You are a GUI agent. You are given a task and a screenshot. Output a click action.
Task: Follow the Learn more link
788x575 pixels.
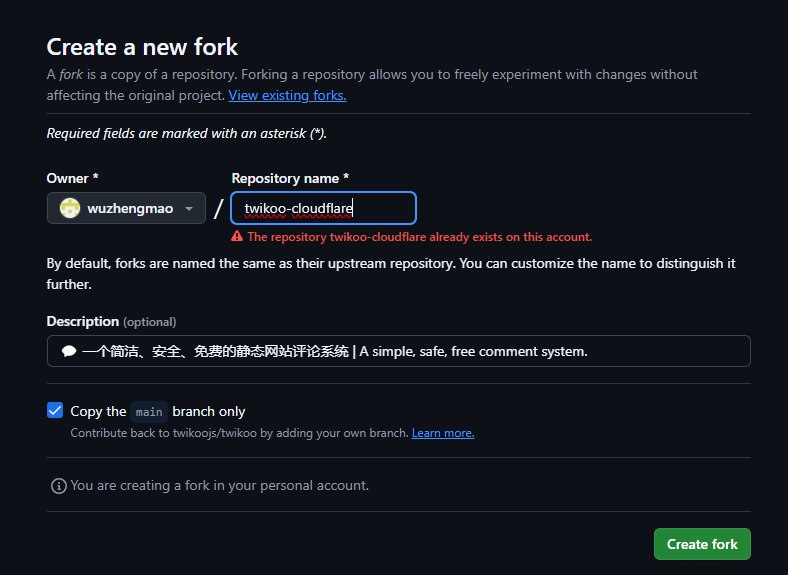tap(443, 433)
